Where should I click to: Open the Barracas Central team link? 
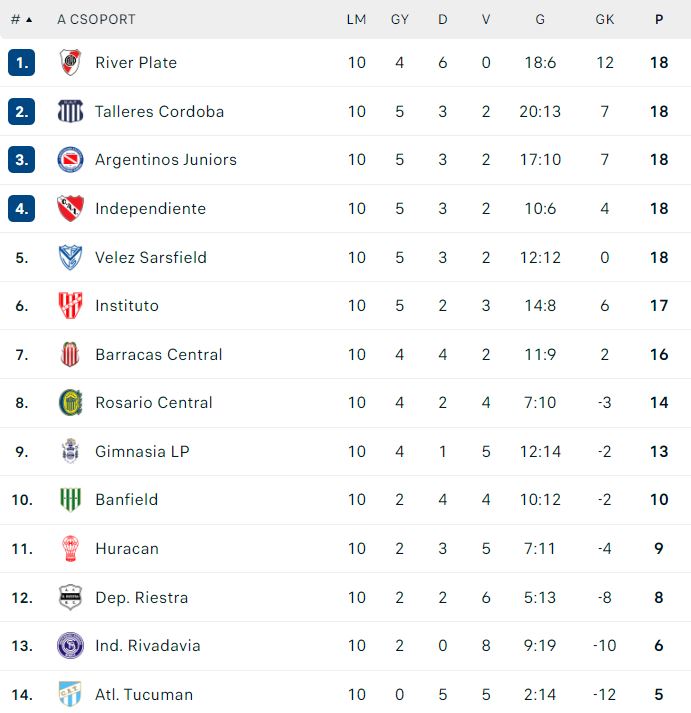(159, 354)
